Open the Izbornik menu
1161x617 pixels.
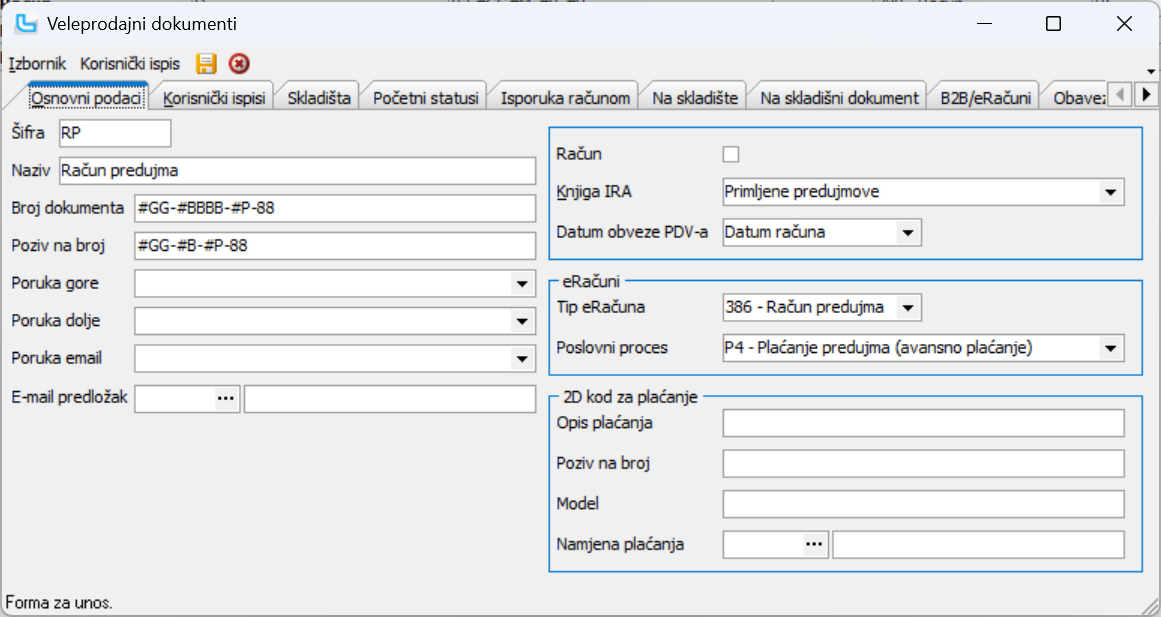click(x=38, y=64)
